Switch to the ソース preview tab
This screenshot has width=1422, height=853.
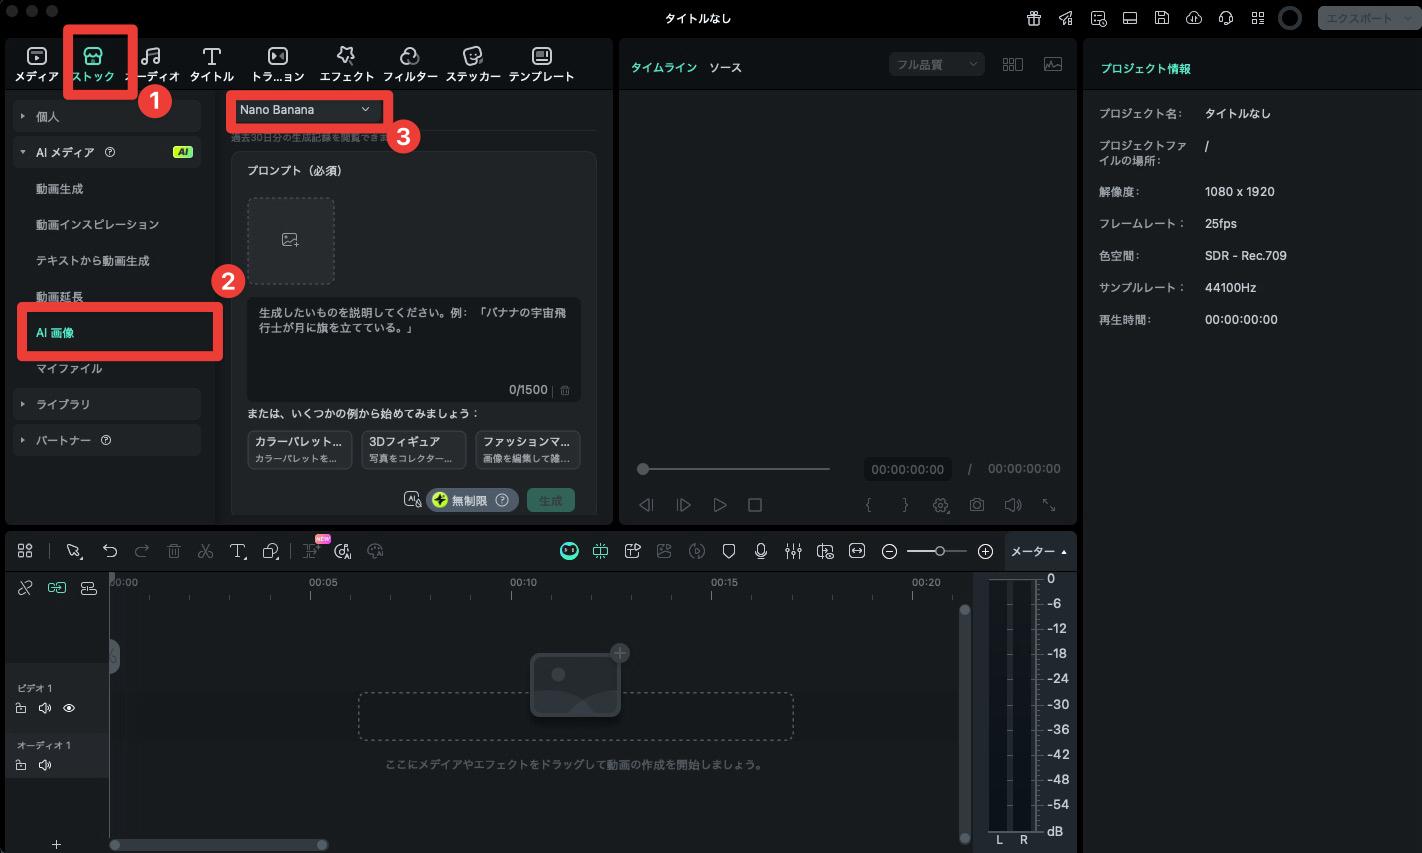pos(725,68)
